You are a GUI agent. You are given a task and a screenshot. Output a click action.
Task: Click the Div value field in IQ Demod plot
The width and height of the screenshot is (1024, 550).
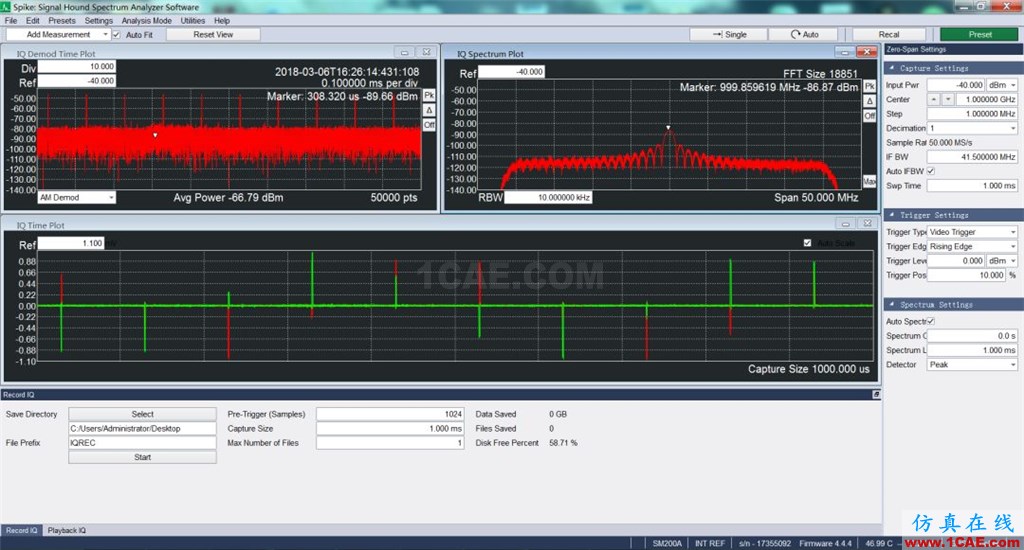tap(76, 67)
